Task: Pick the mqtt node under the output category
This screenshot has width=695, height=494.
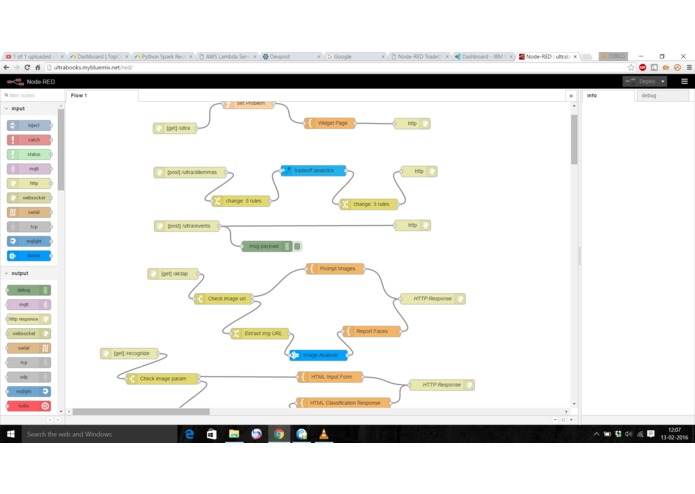Action: [29, 304]
